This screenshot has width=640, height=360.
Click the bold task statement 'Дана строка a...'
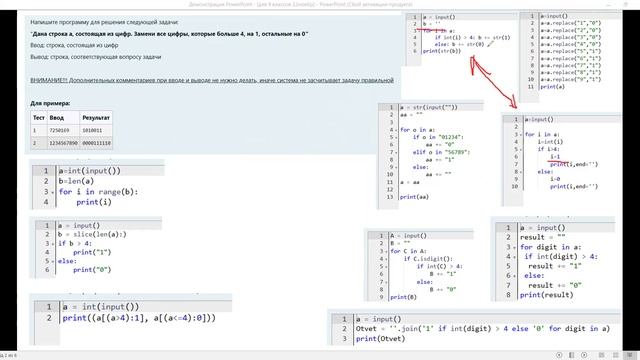click(x=169, y=34)
